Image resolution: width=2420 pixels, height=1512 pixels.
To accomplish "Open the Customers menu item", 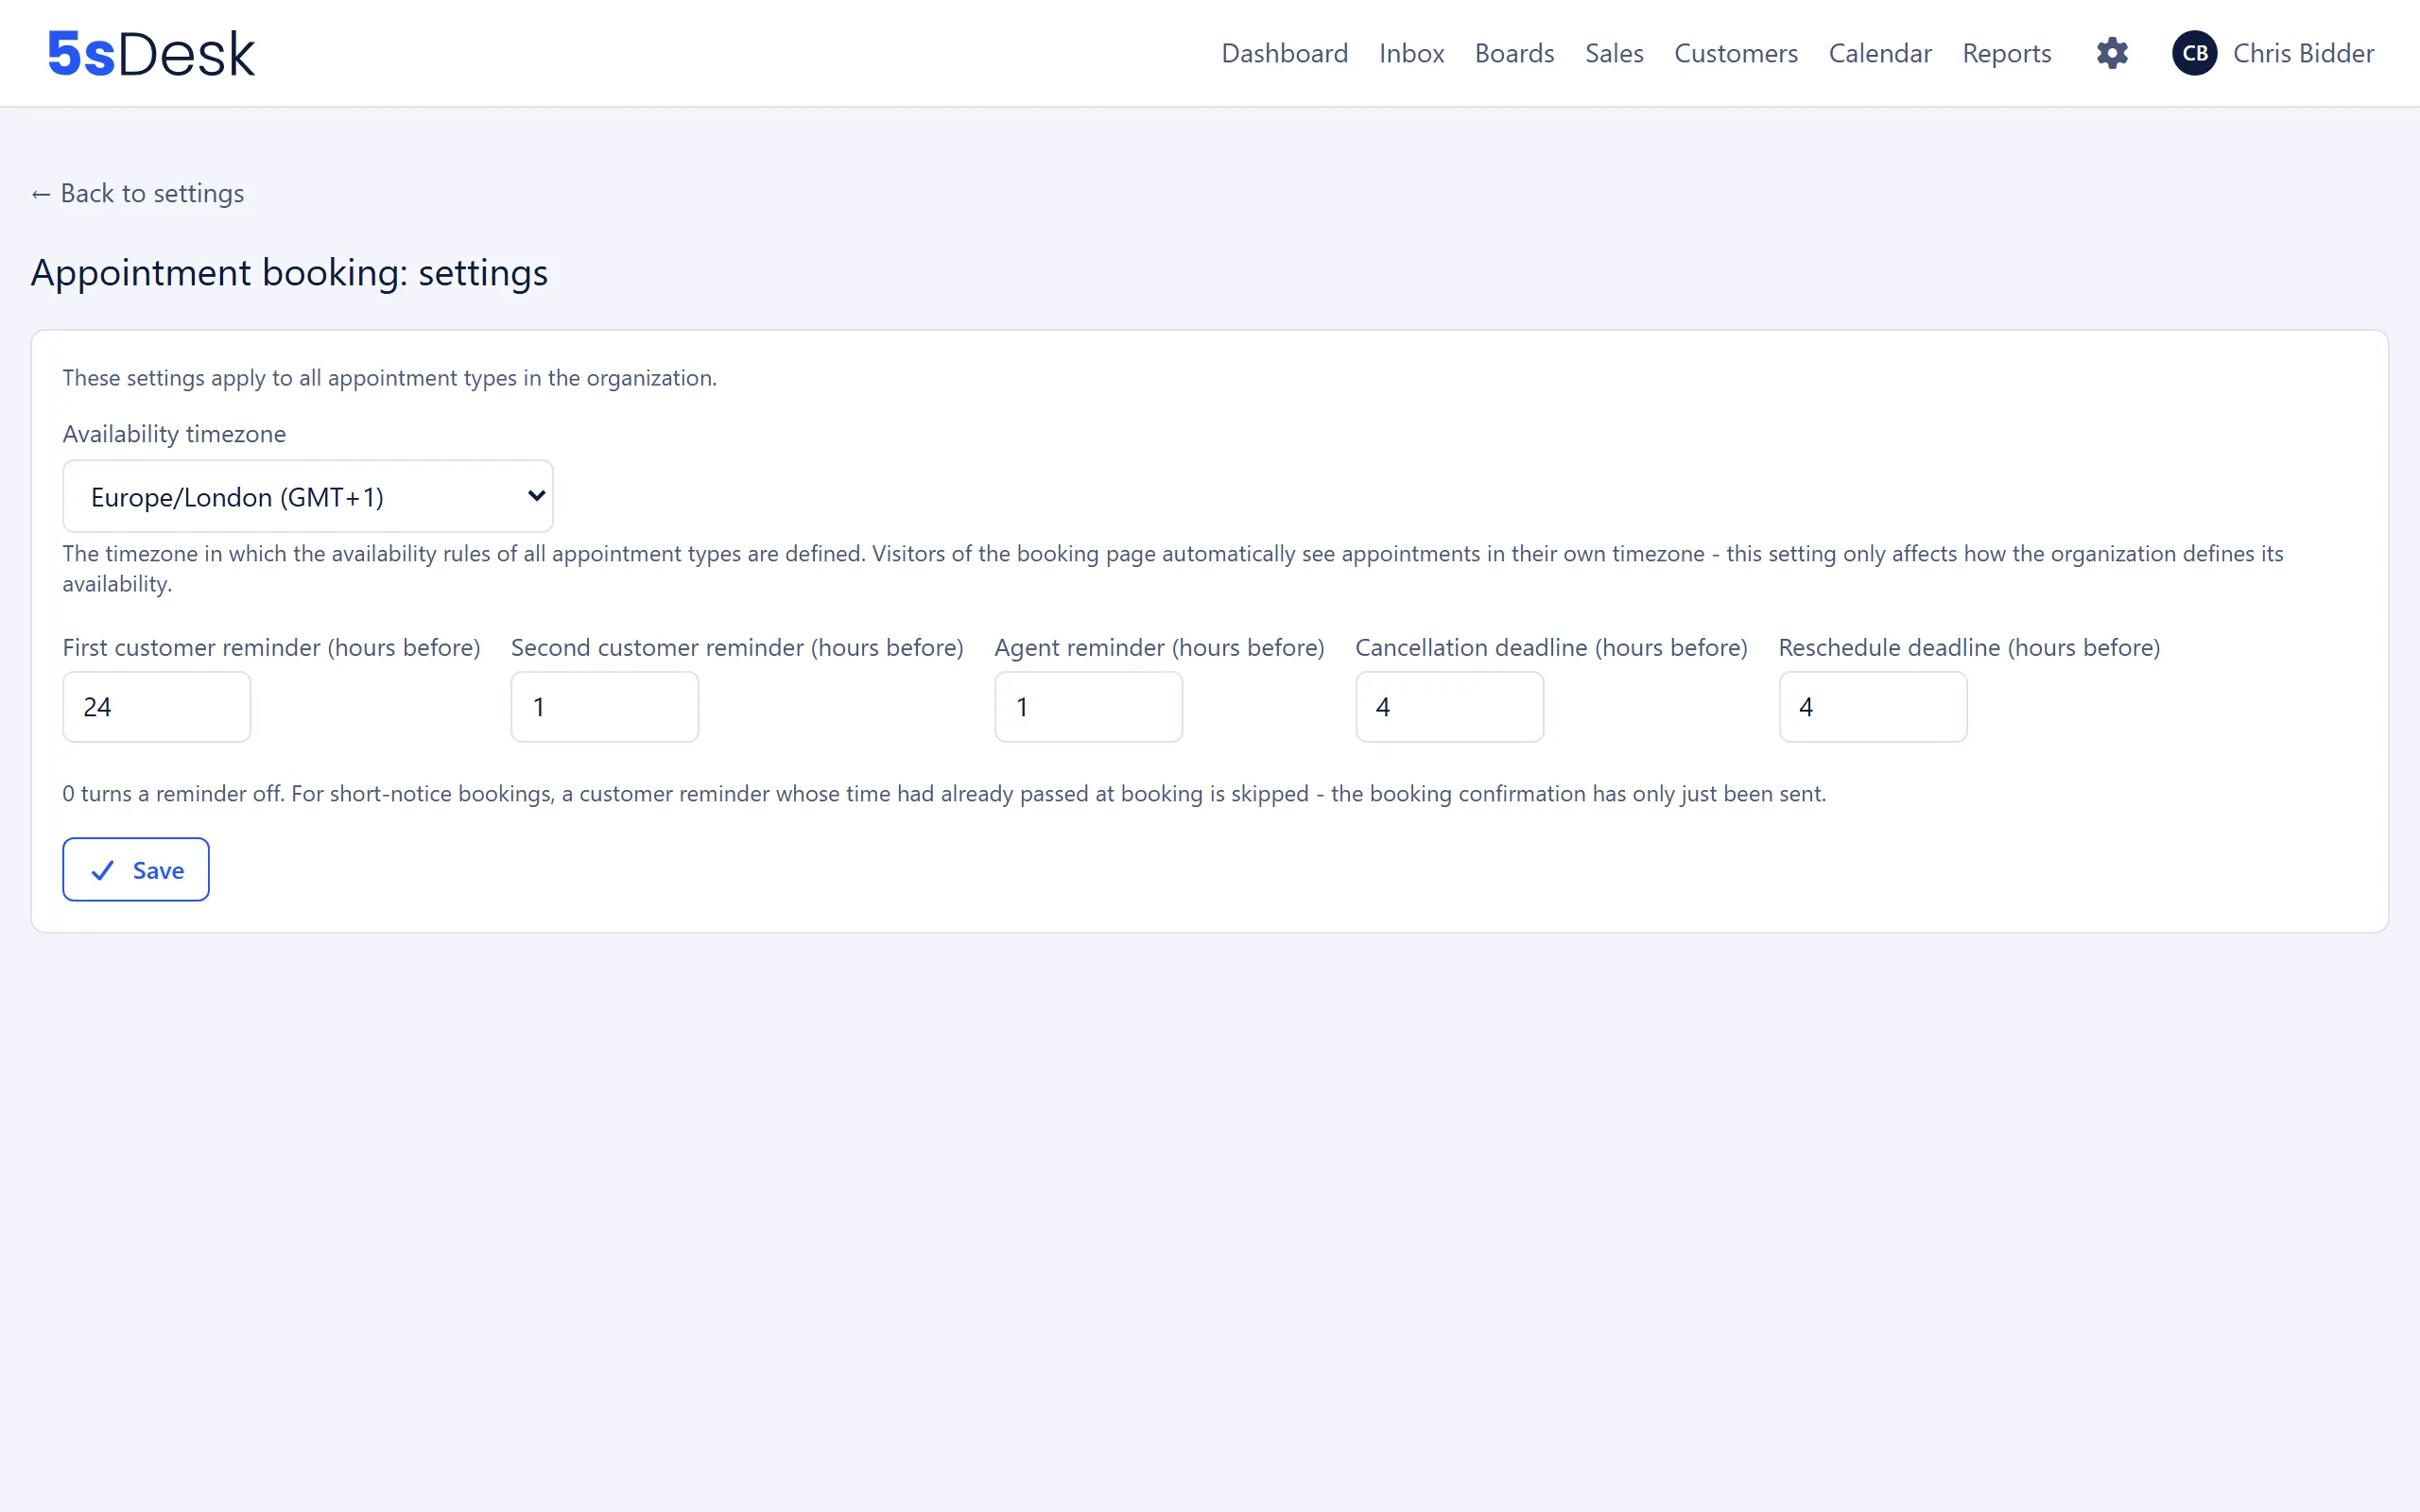I will click(1736, 53).
